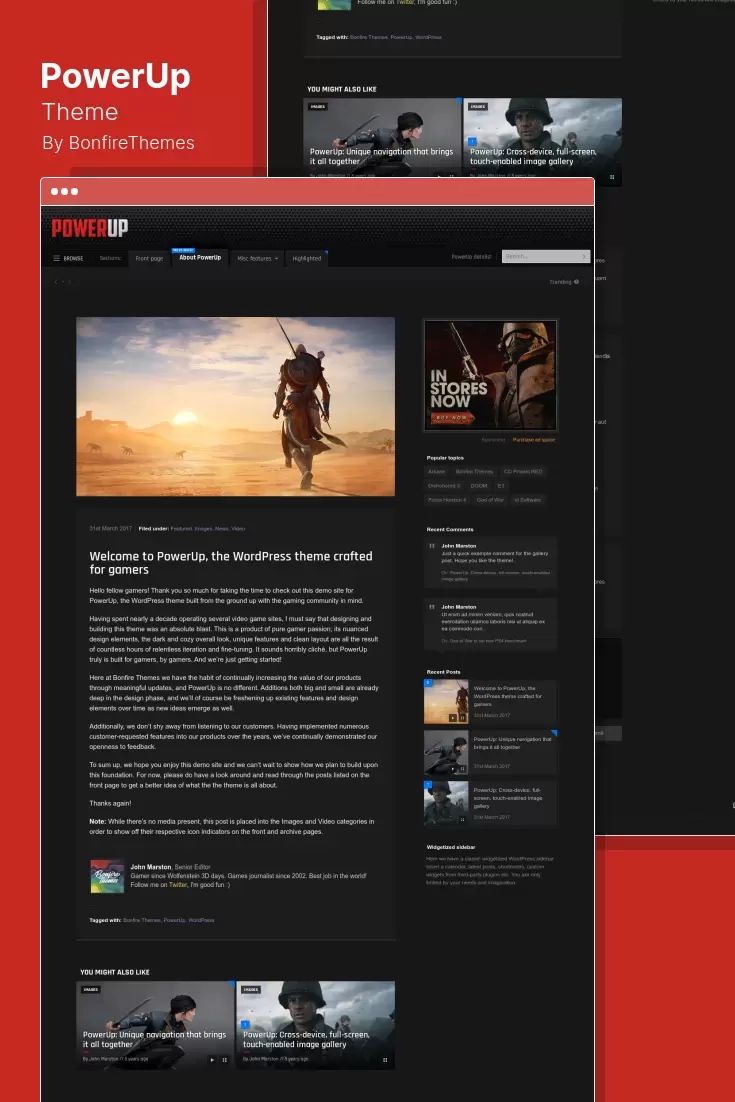The height and width of the screenshot is (1102, 735).
Task: Click the Trending info icon
Action: click(576, 282)
